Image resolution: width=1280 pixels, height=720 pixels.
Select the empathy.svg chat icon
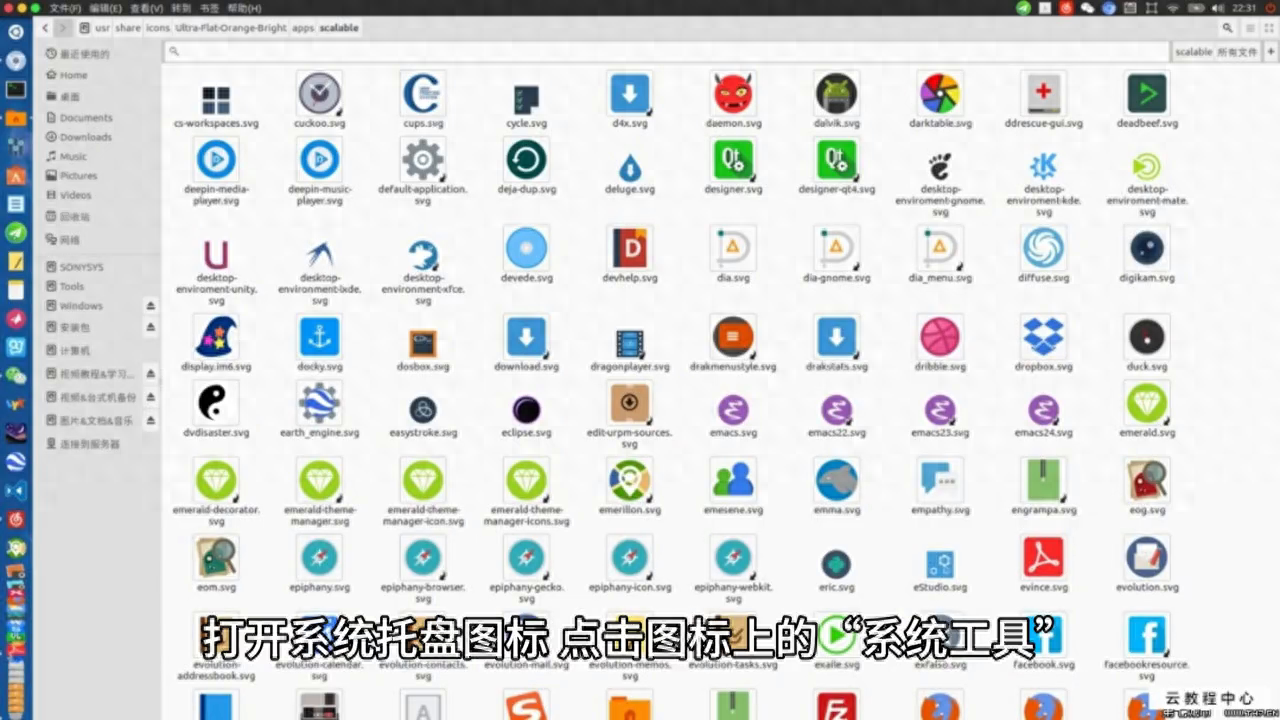point(940,480)
